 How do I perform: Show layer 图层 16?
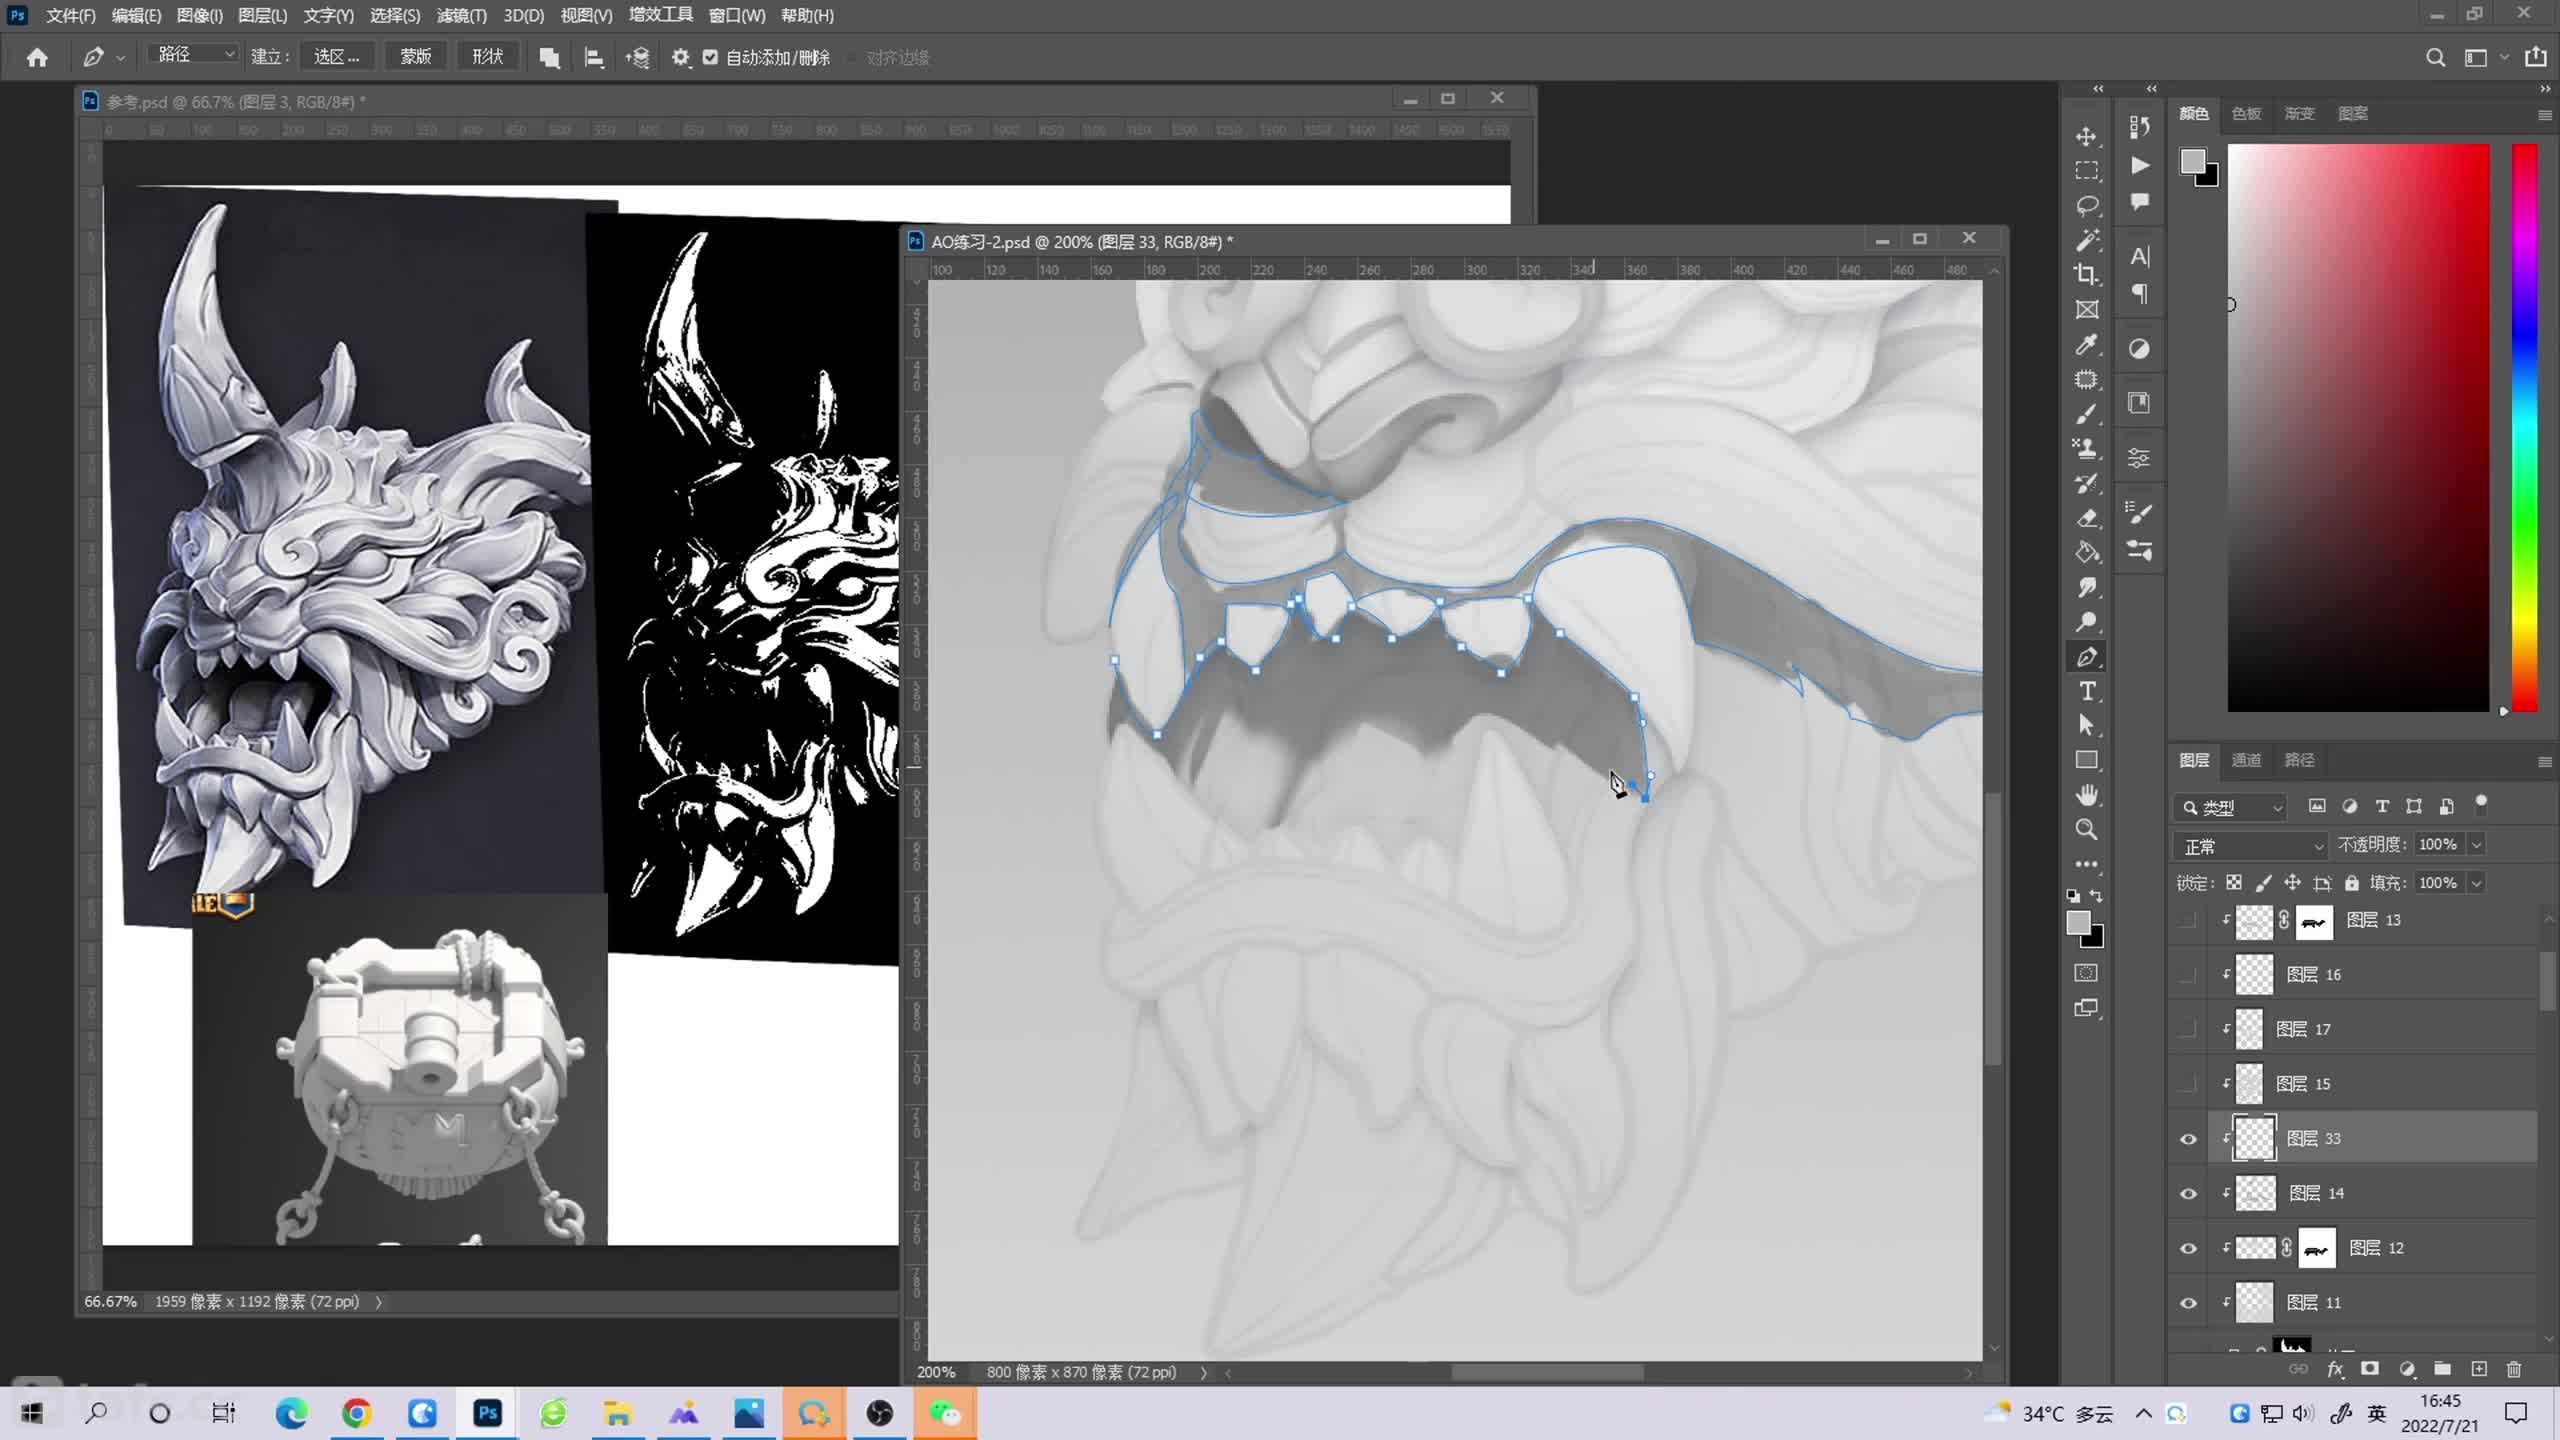click(2188, 975)
